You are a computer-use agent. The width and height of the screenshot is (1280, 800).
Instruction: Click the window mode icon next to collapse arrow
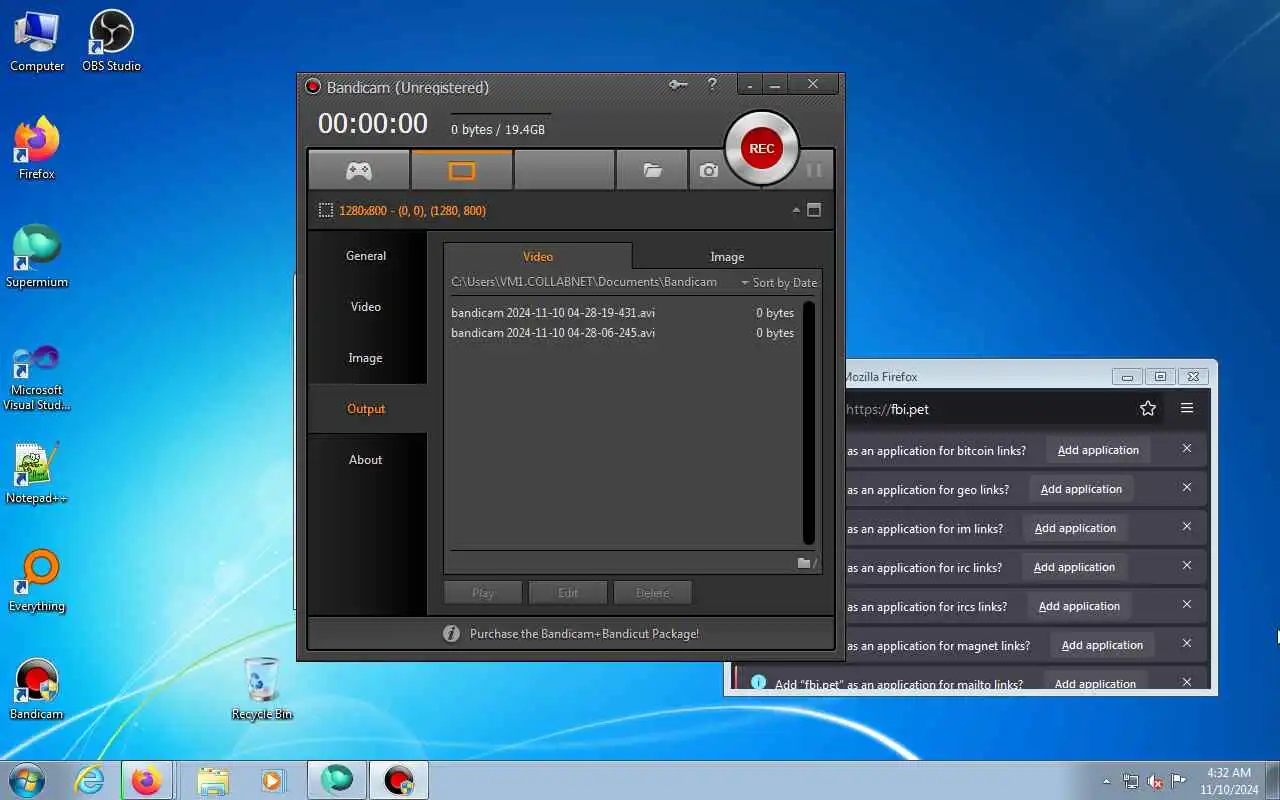tap(814, 210)
